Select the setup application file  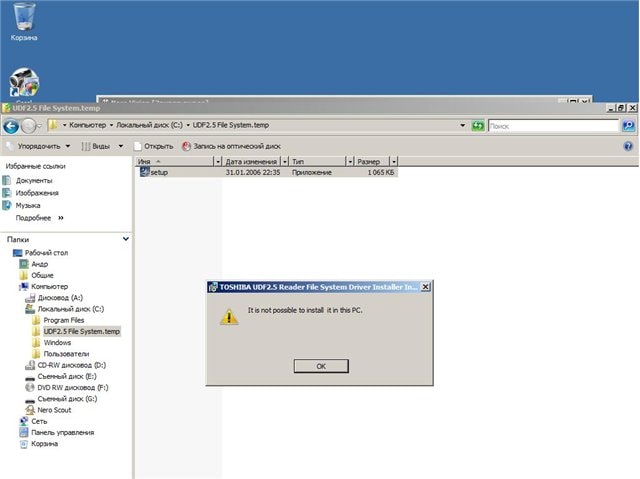154,173
